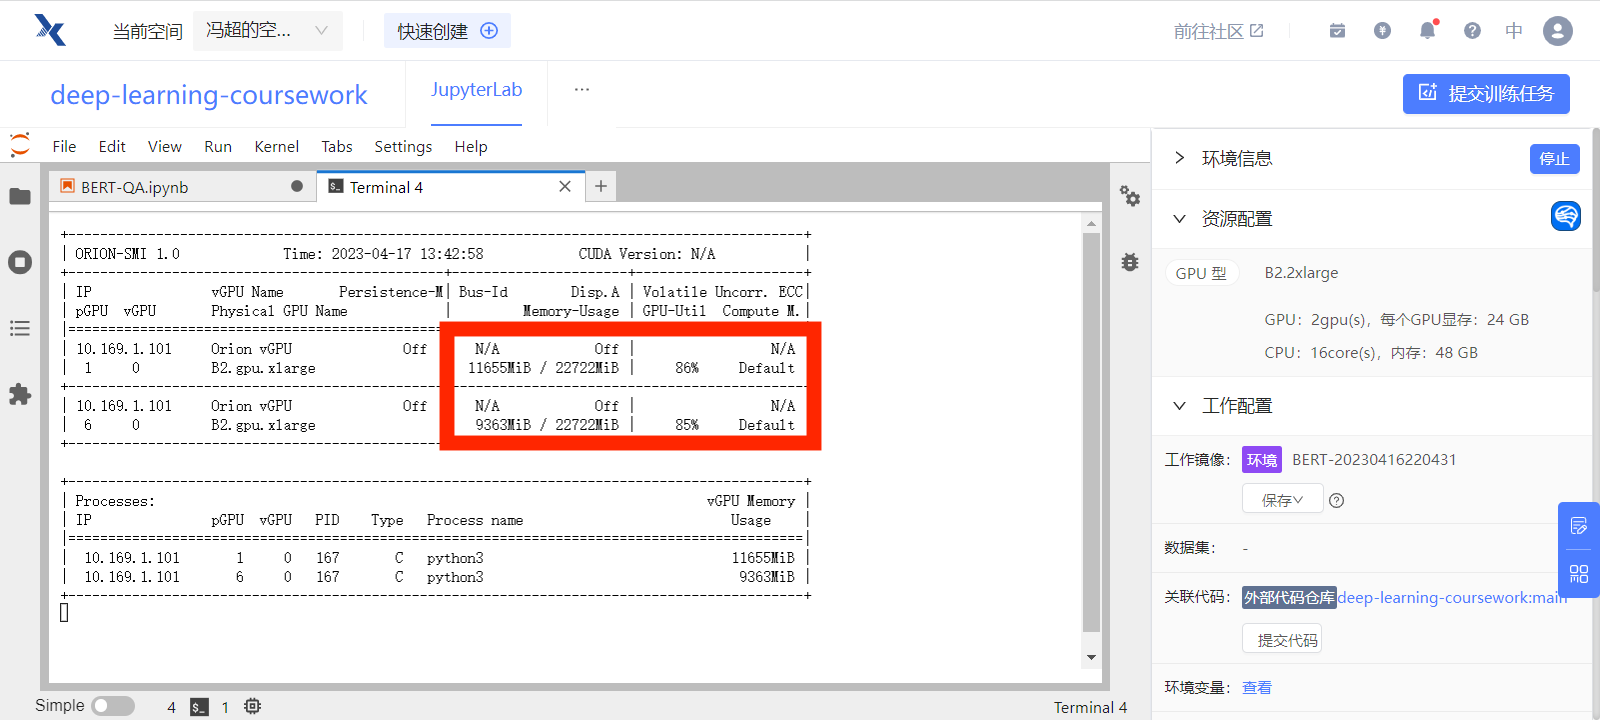1600x722 pixels.
Task: Open the current workspace dropdown
Action: (267, 31)
